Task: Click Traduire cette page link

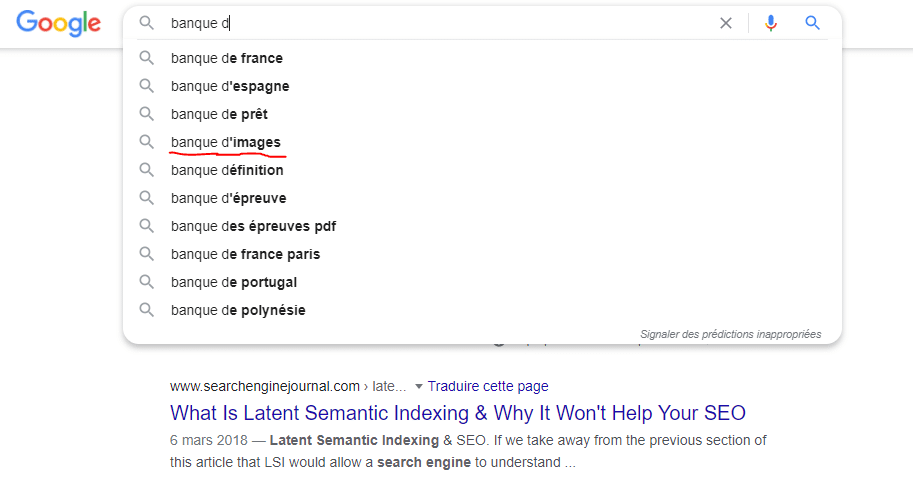Action: (x=488, y=386)
